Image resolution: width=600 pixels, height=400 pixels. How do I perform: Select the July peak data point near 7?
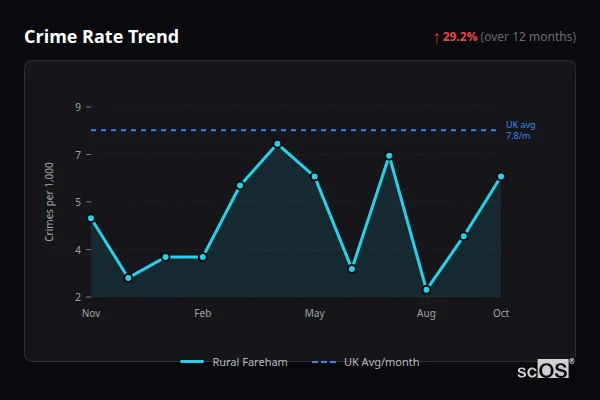point(389,156)
